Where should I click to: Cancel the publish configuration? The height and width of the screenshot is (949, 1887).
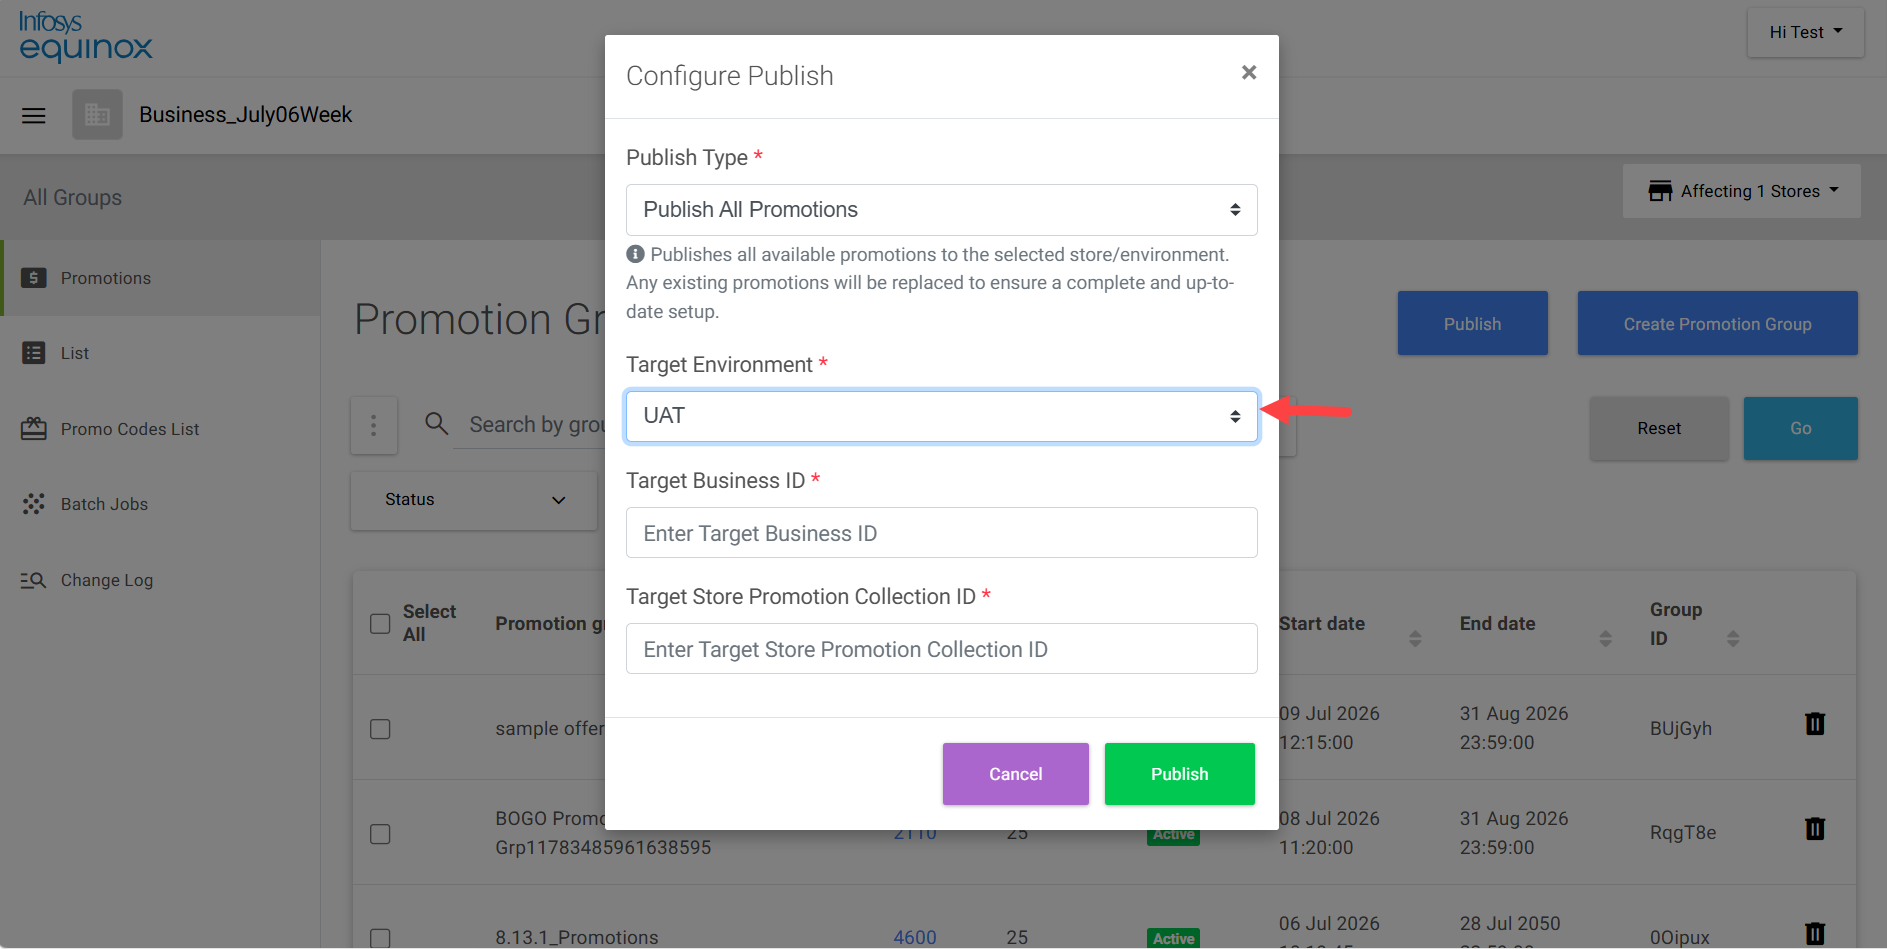1015,774
